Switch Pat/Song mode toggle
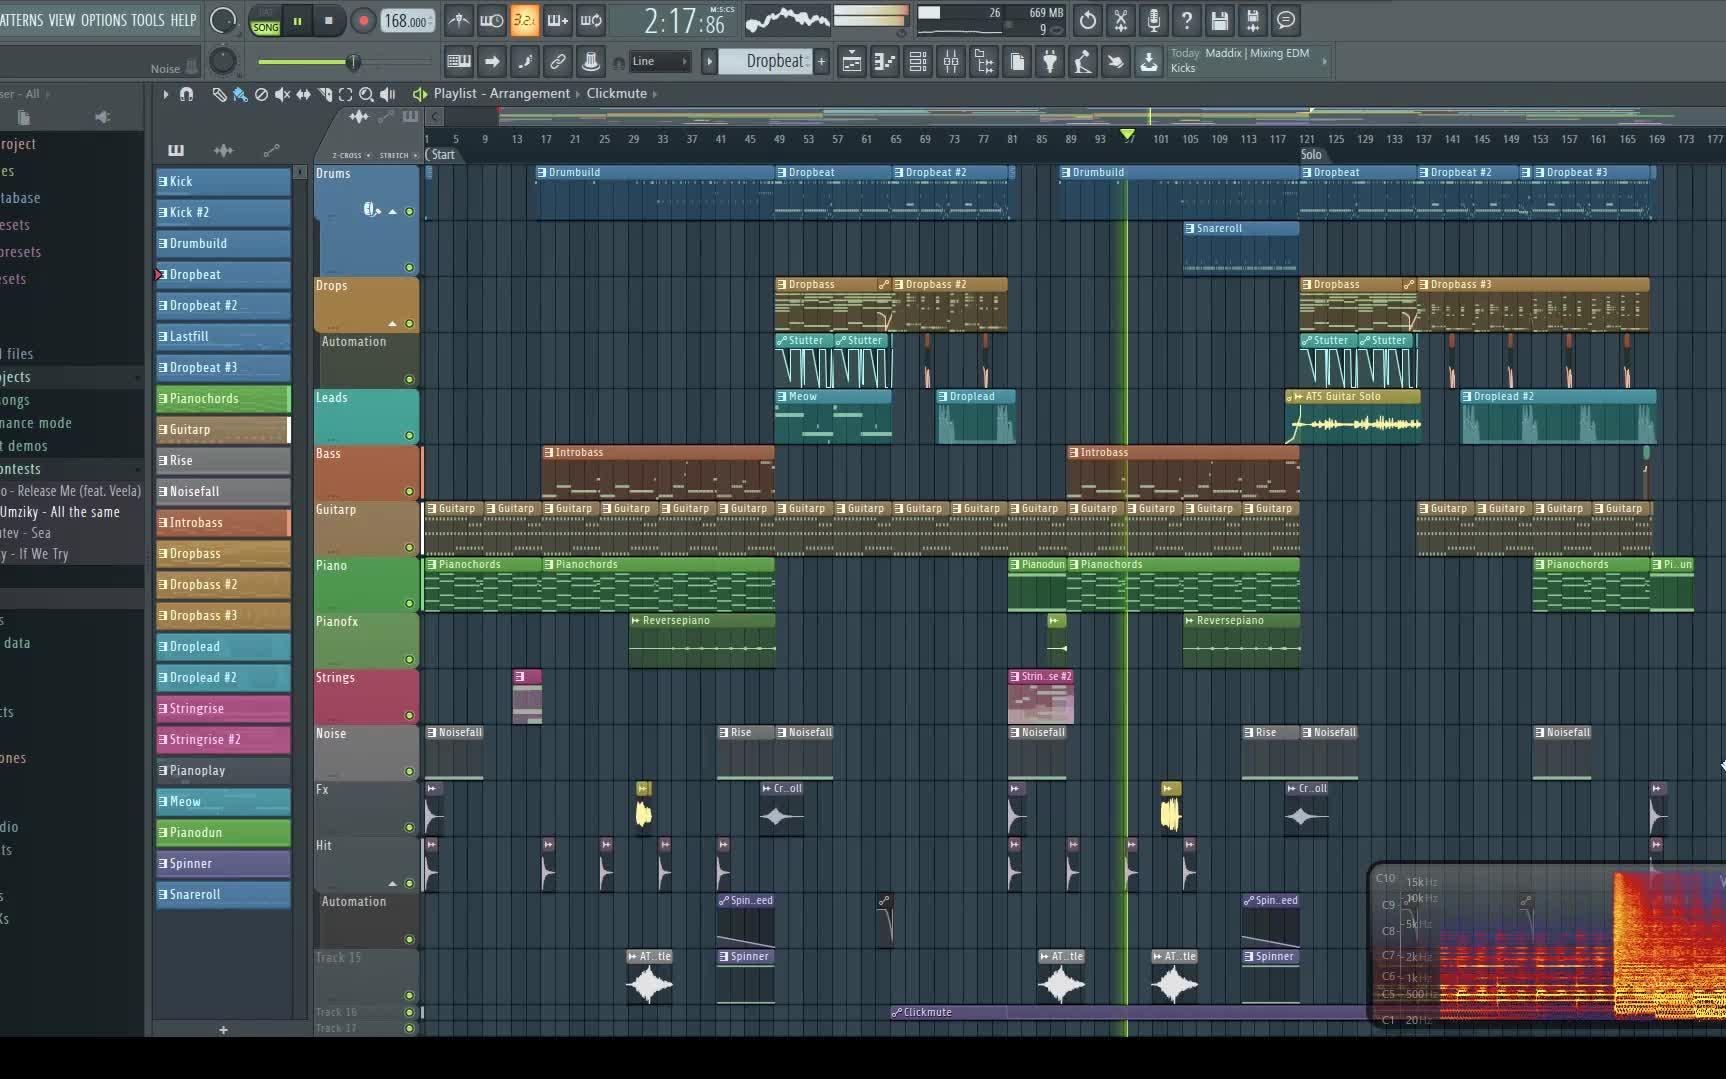1726x1079 pixels. click(265, 21)
